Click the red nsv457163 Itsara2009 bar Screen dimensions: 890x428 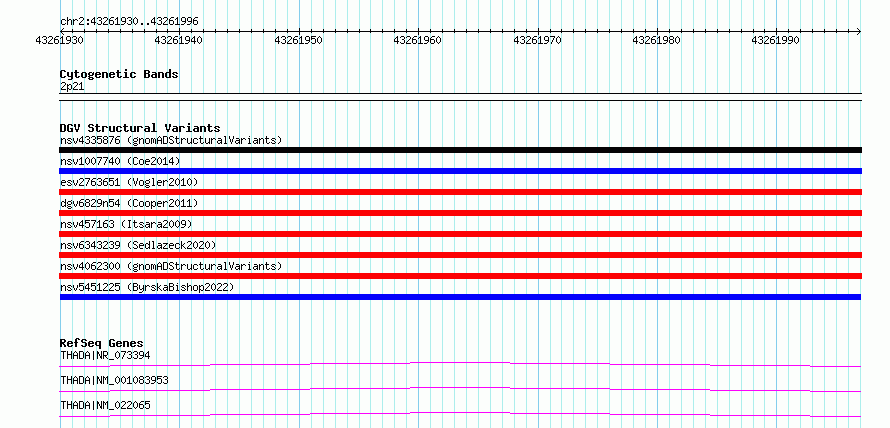point(460,234)
